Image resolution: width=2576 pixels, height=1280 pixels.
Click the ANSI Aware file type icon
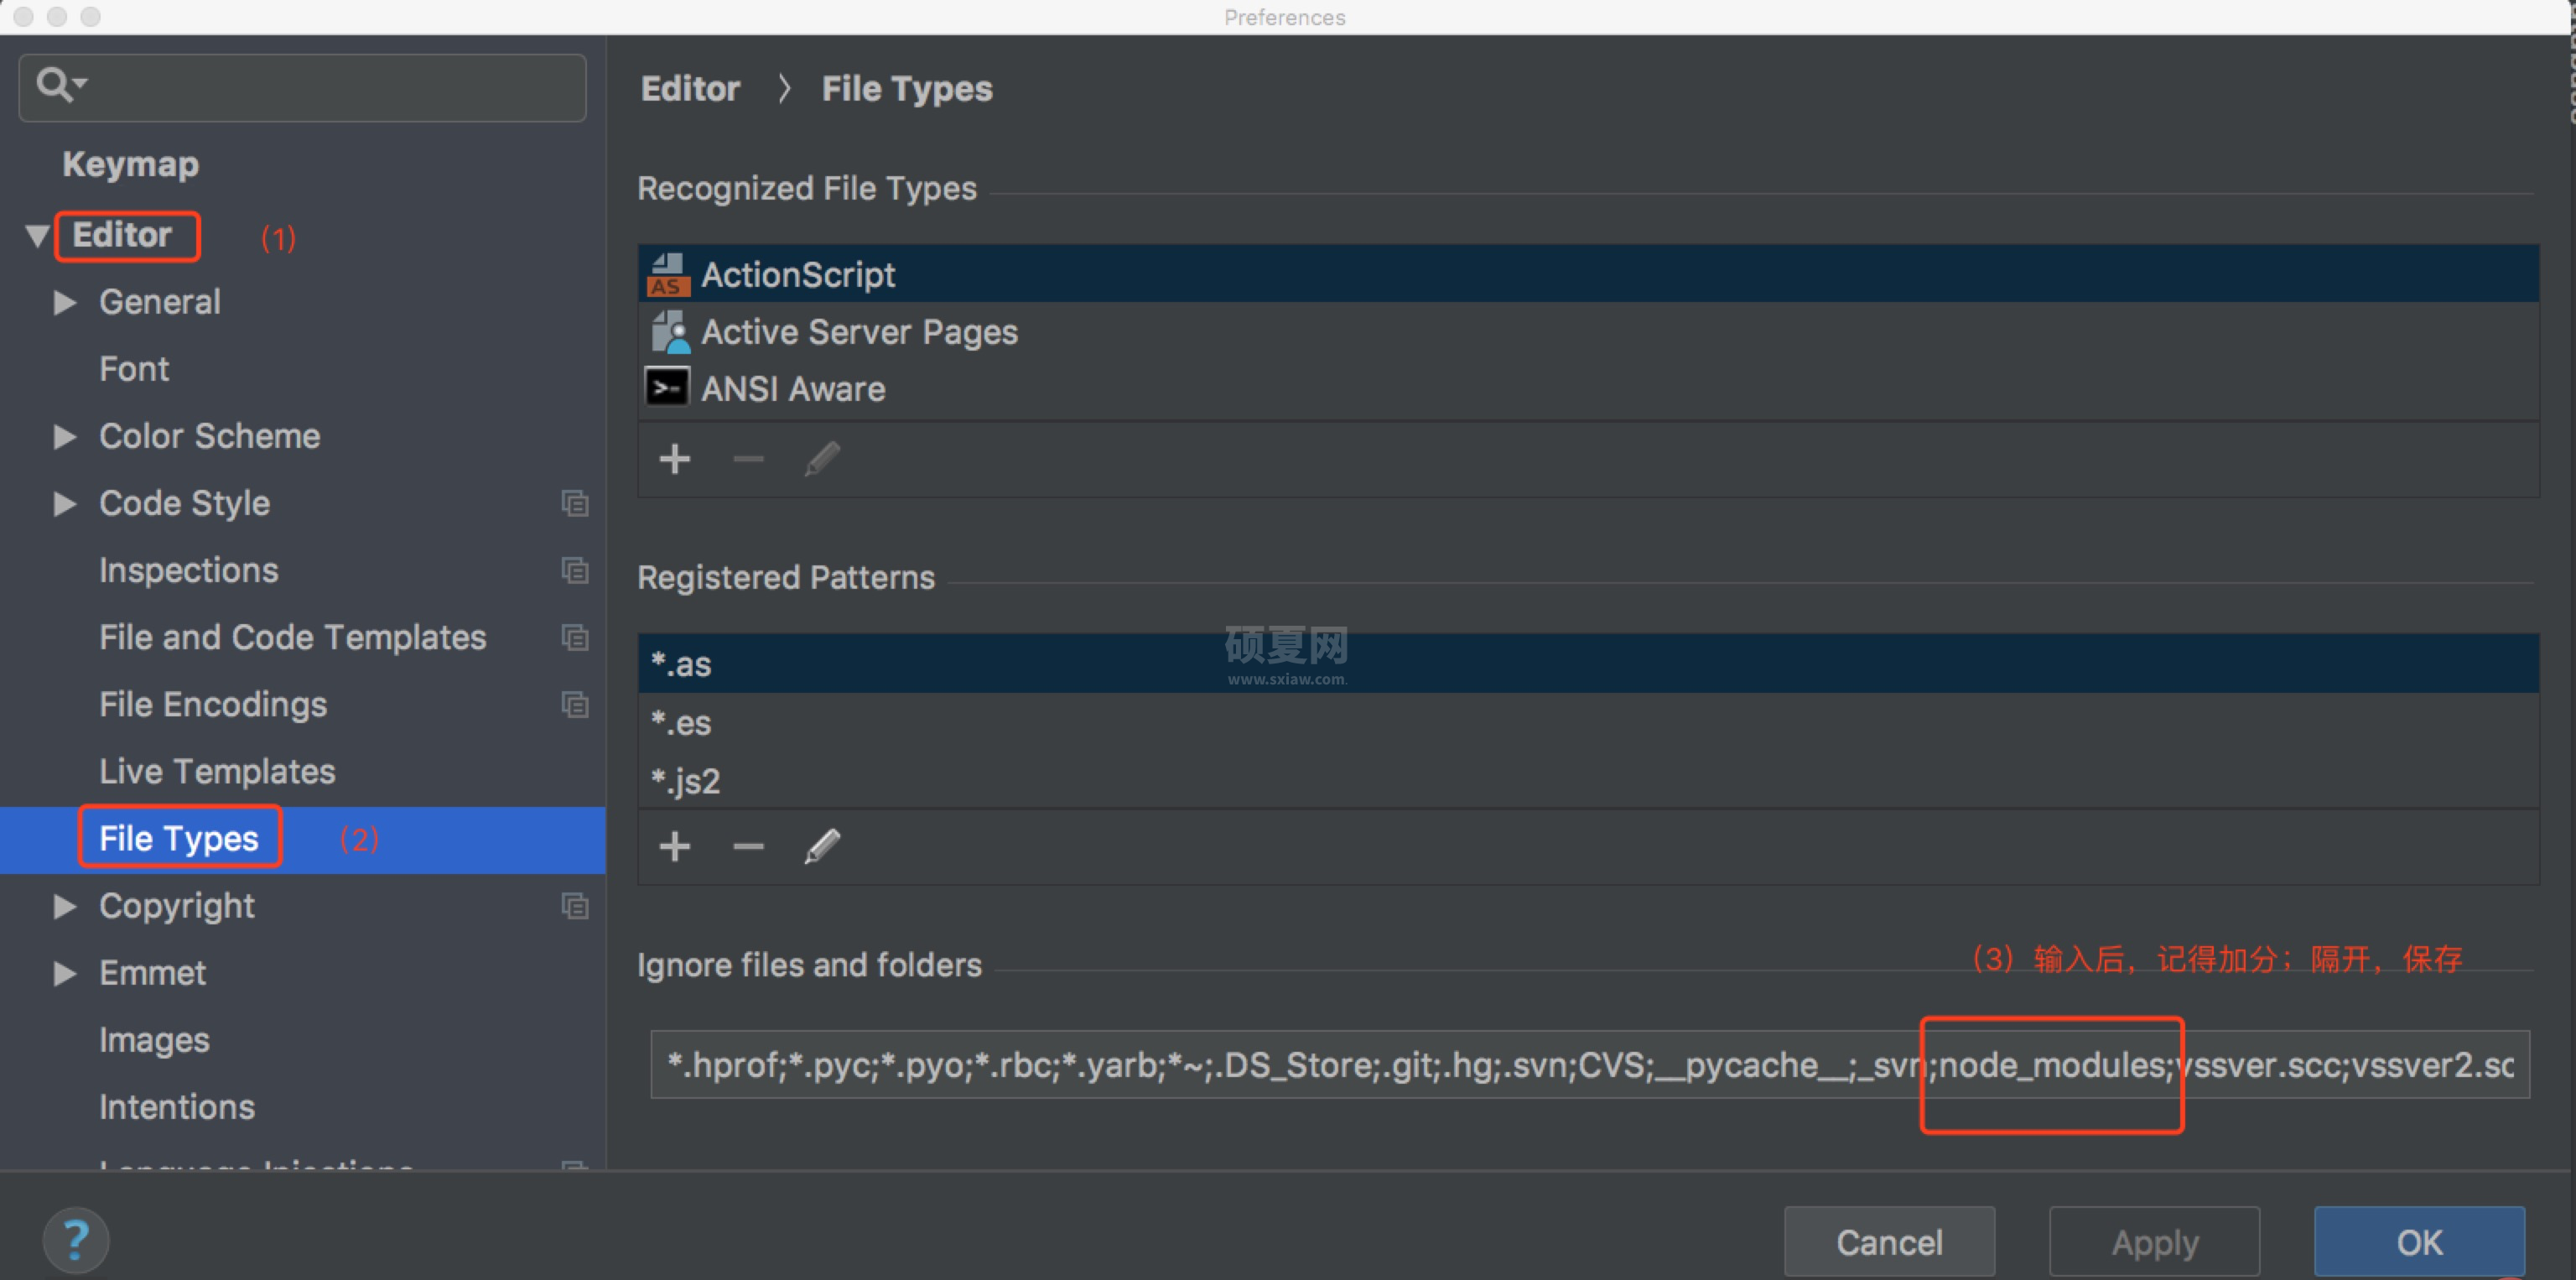pos(667,391)
